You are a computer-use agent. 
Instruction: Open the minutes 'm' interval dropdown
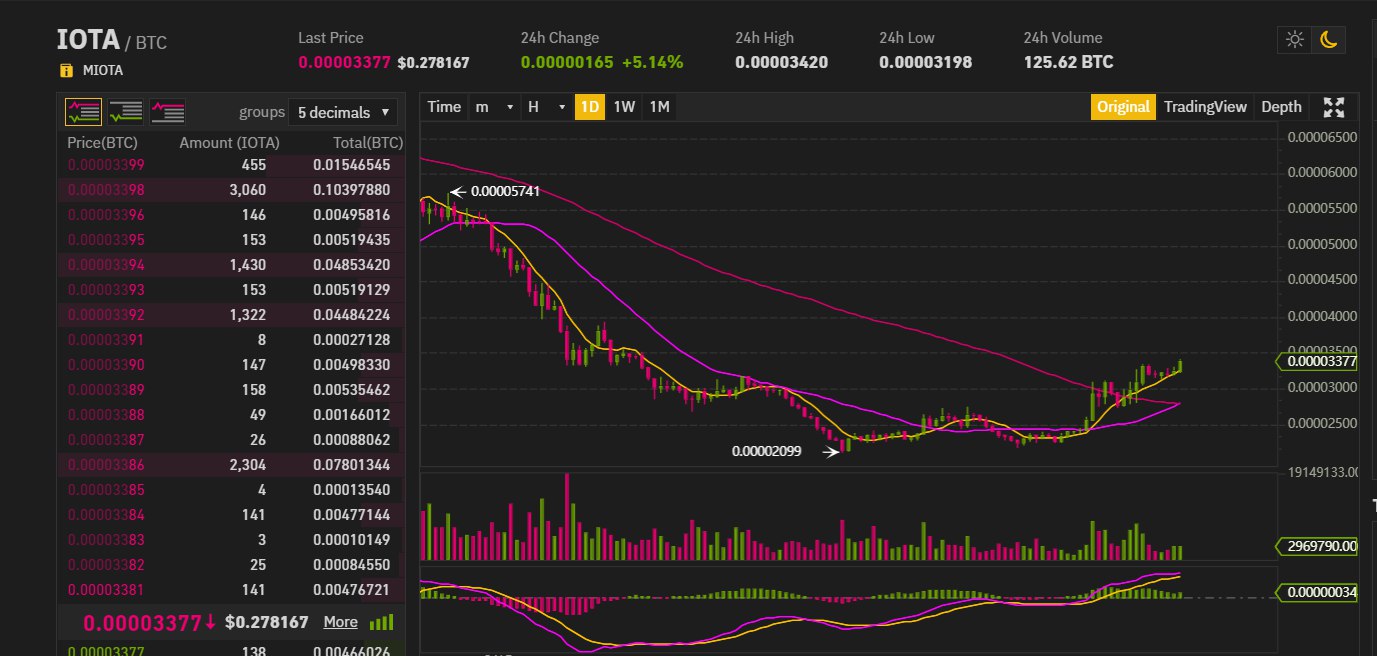coord(495,107)
